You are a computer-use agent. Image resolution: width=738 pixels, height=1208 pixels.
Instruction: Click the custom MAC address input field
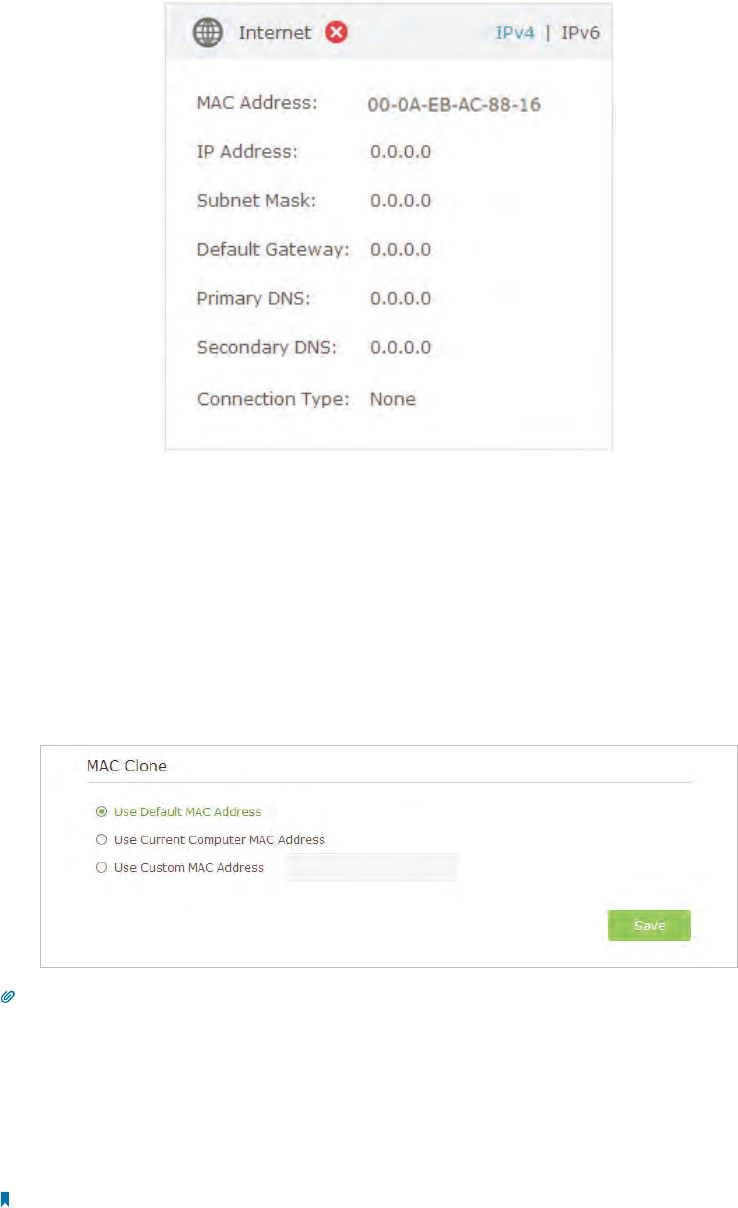pos(371,867)
